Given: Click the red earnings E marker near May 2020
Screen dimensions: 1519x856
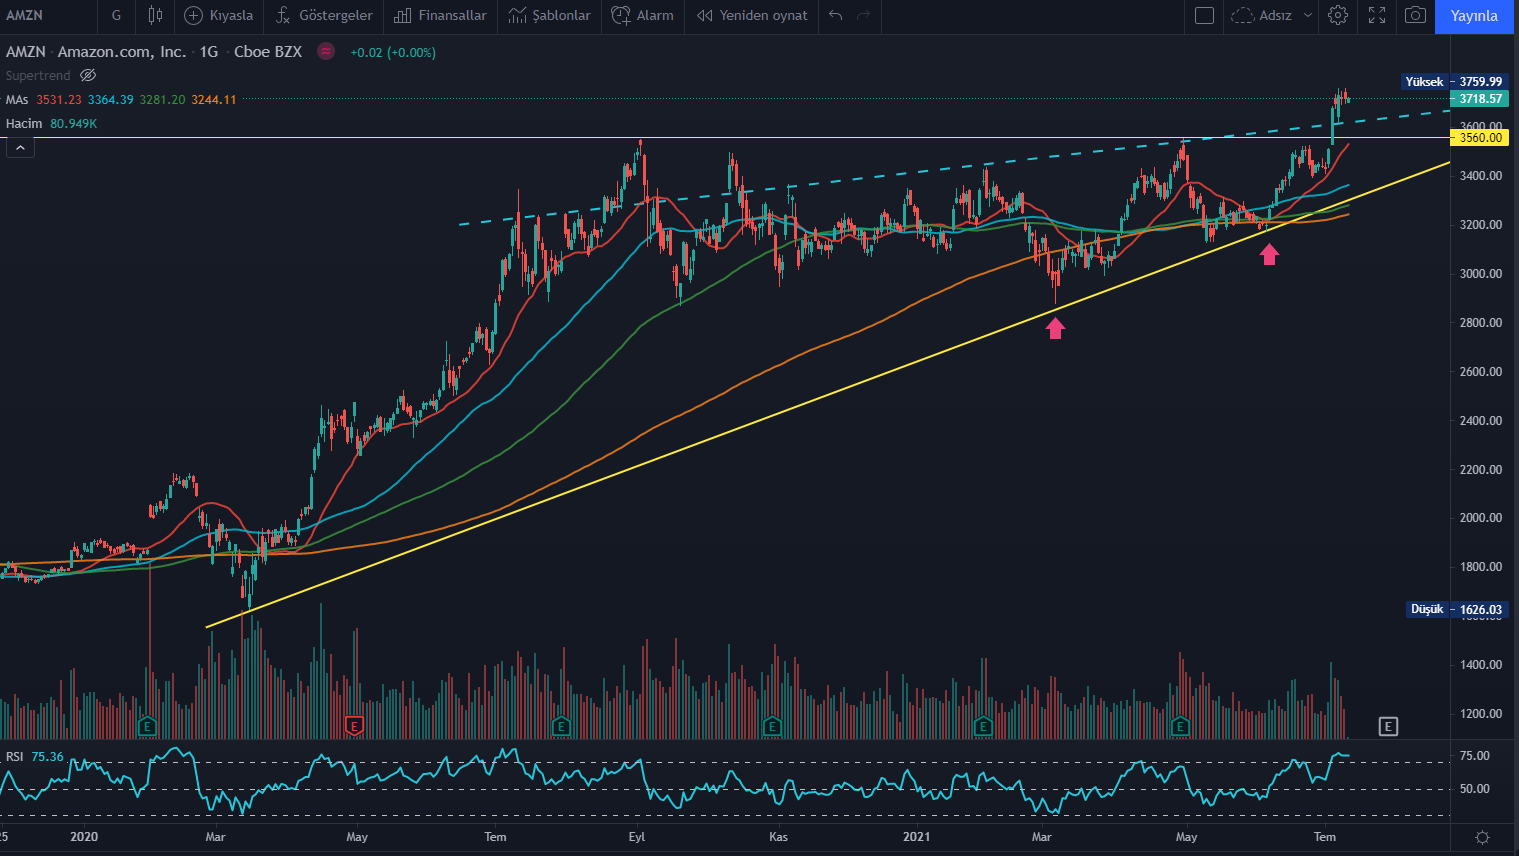Looking at the screenshot, I should [354, 726].
